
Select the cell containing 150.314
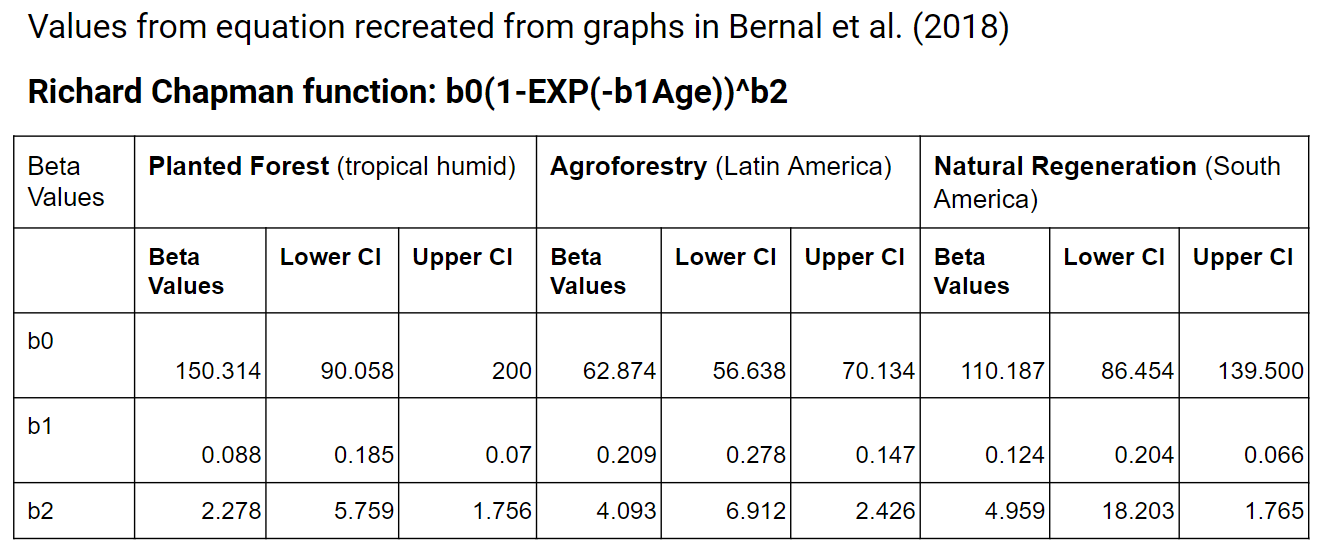click(217, 372)
